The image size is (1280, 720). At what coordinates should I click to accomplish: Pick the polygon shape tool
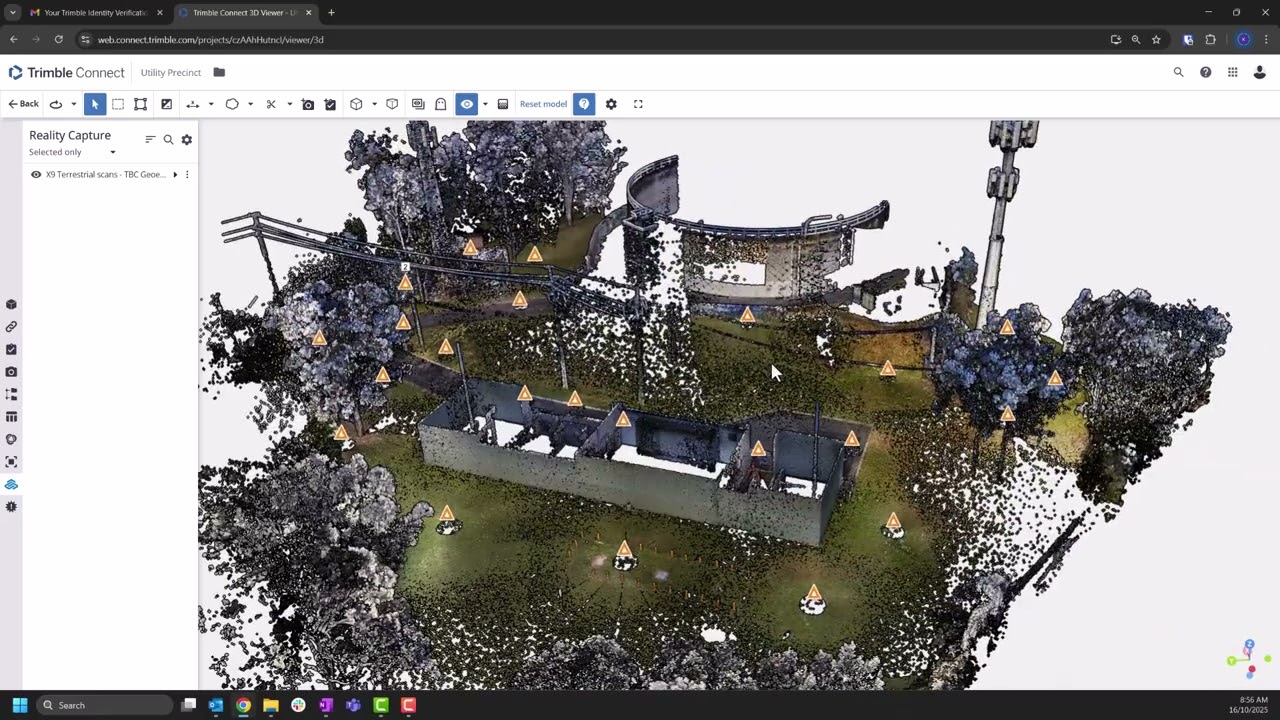point(232,104)
